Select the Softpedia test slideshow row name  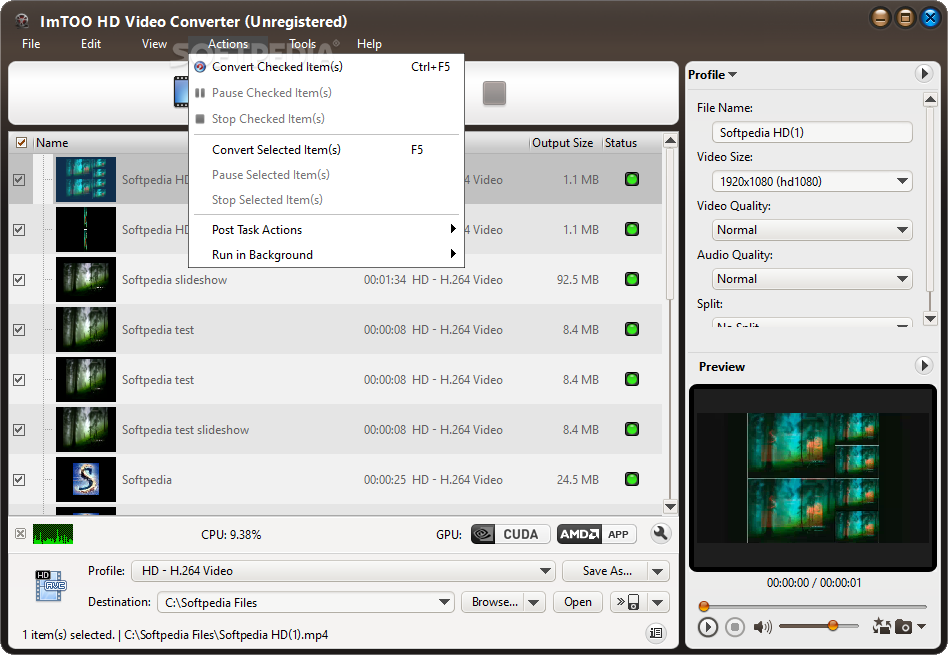tap(185, 430)
